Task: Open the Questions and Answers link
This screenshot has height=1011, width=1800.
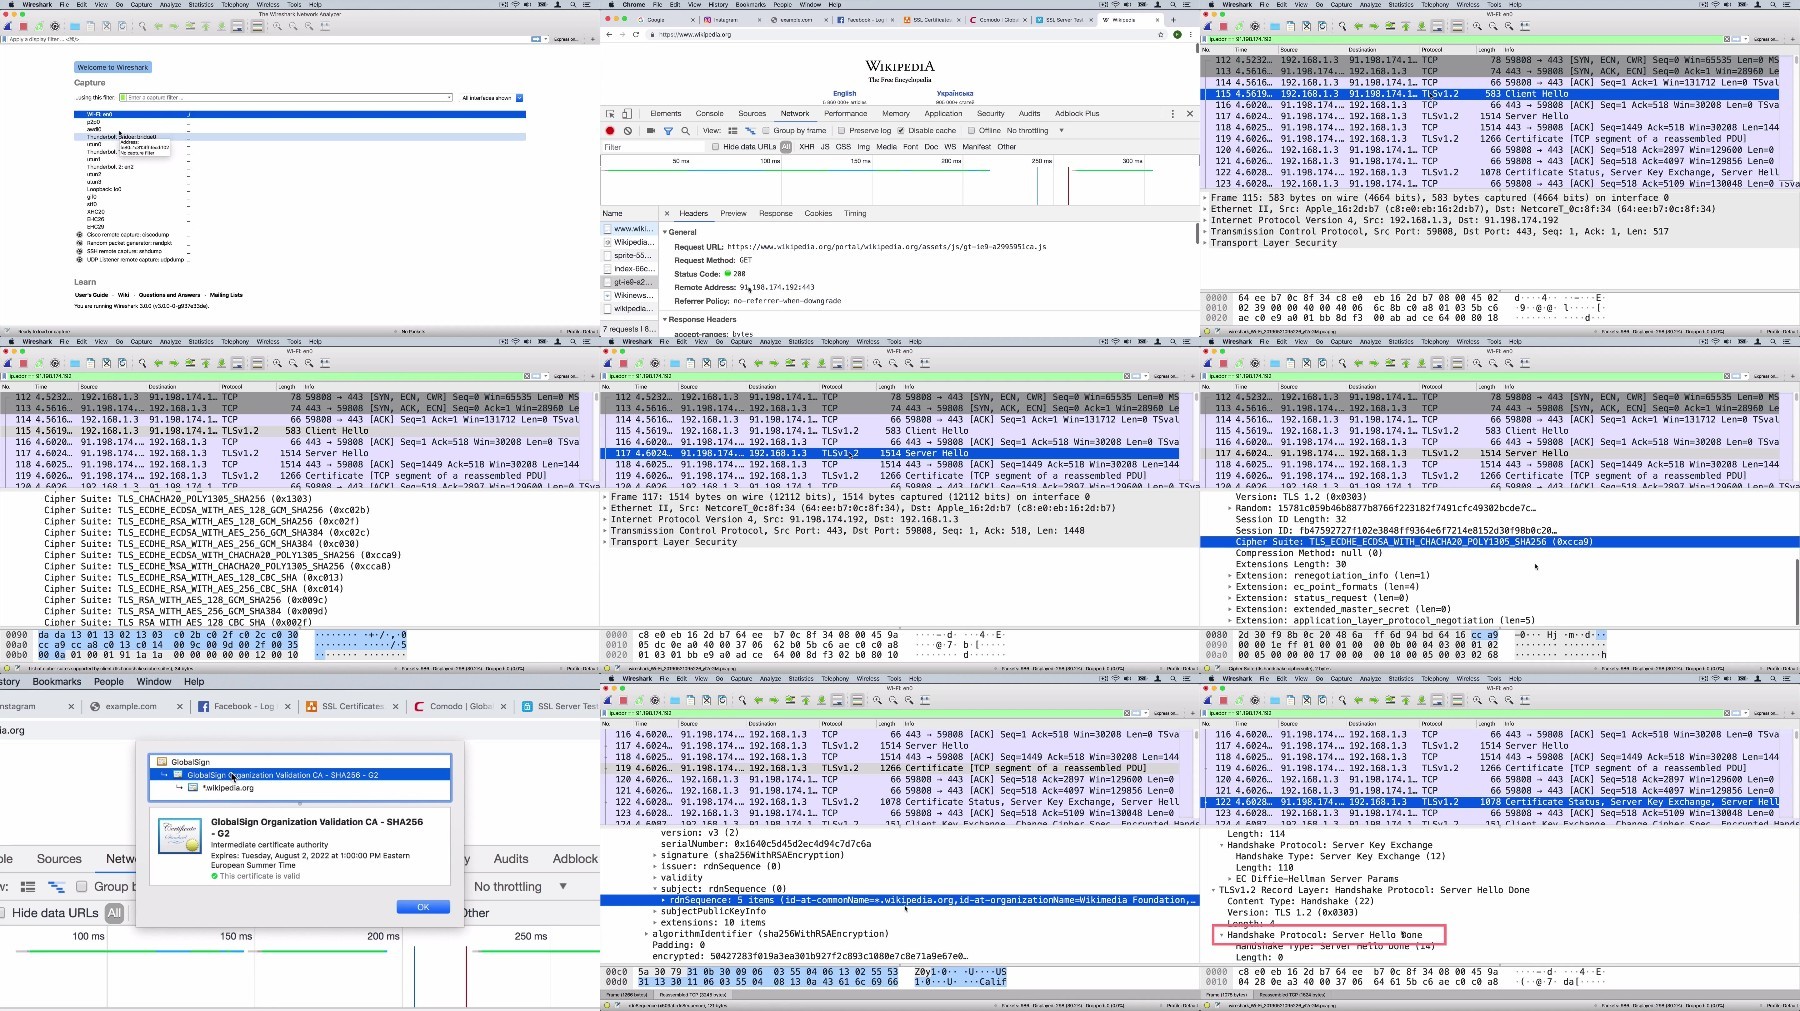Action: tap(170, 295)
